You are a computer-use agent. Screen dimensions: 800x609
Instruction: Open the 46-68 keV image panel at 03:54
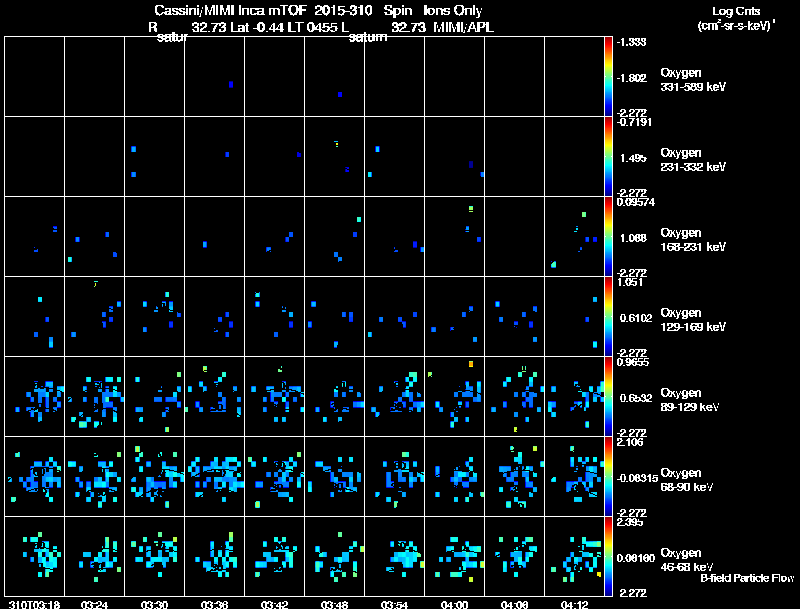click(394, 556)
